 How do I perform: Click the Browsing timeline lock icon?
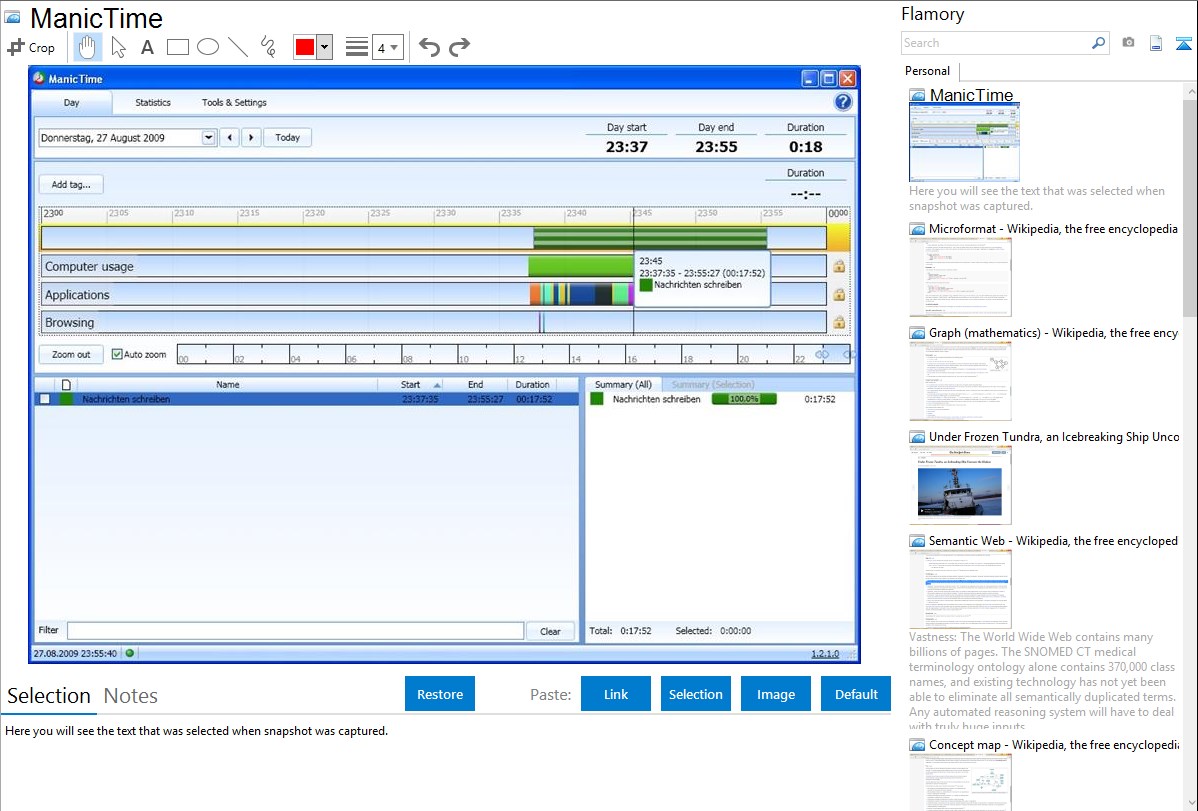[839, 323]
